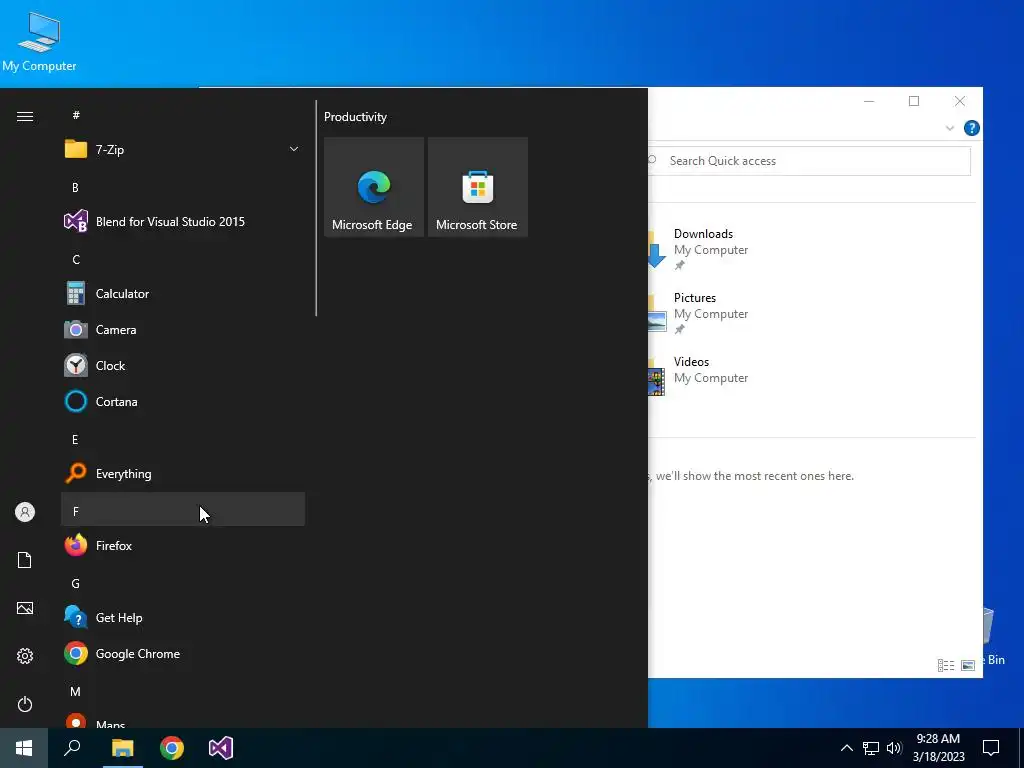The height and width of the screenshot is (768, 1024).
Task: Open Videos folder in File Explorer
Action: click(699, 376)
